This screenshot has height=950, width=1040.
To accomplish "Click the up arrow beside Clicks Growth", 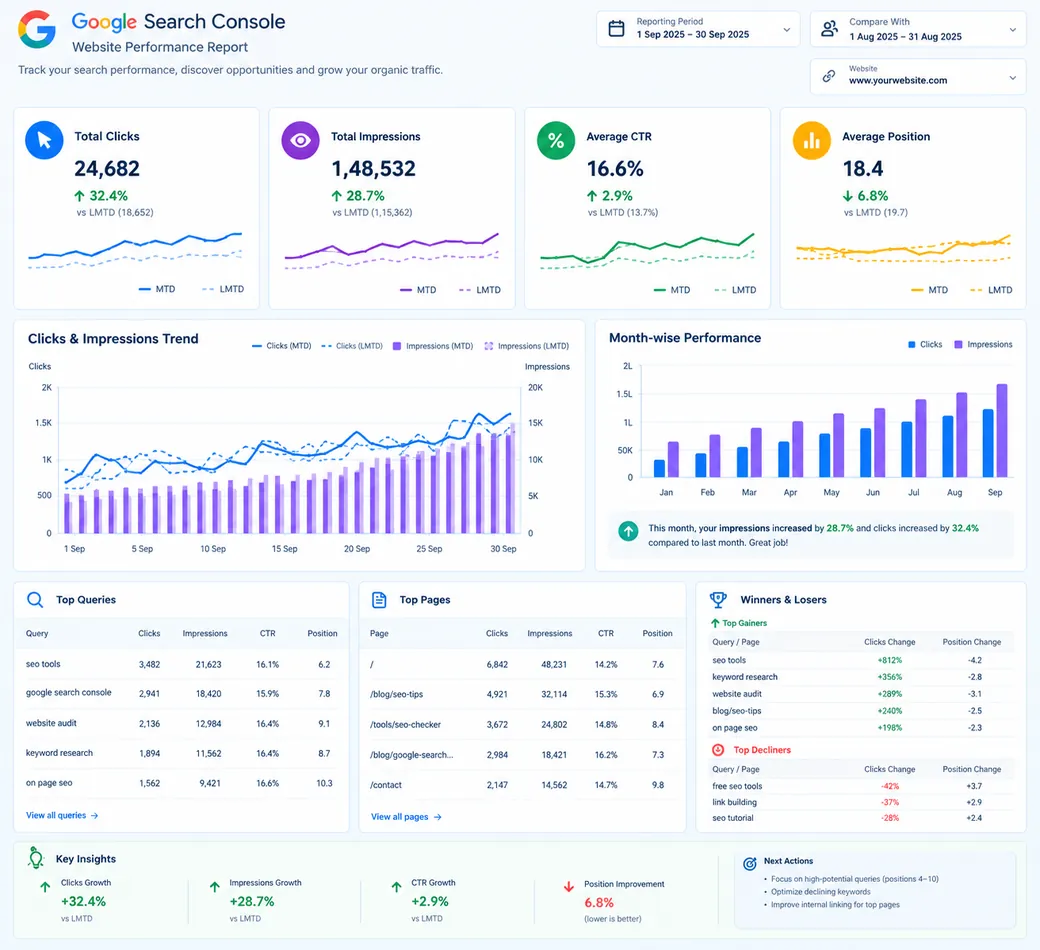I will [45, 886].
